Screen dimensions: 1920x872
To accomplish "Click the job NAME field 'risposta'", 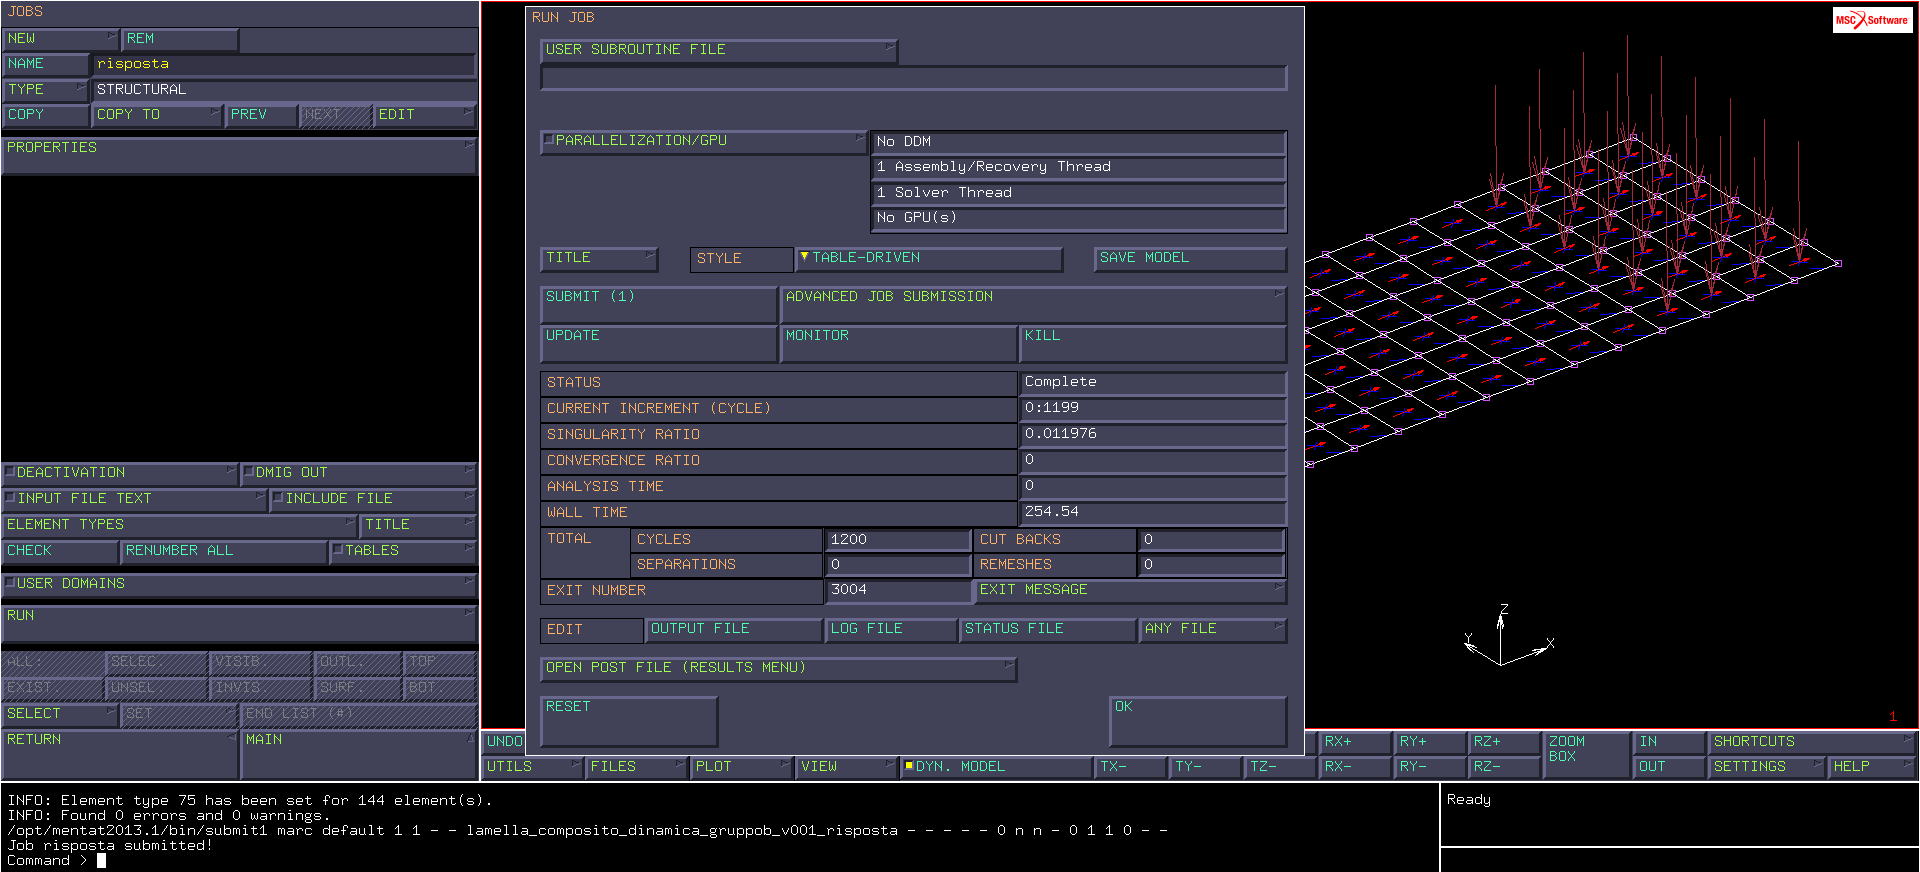I will (284, 64).
